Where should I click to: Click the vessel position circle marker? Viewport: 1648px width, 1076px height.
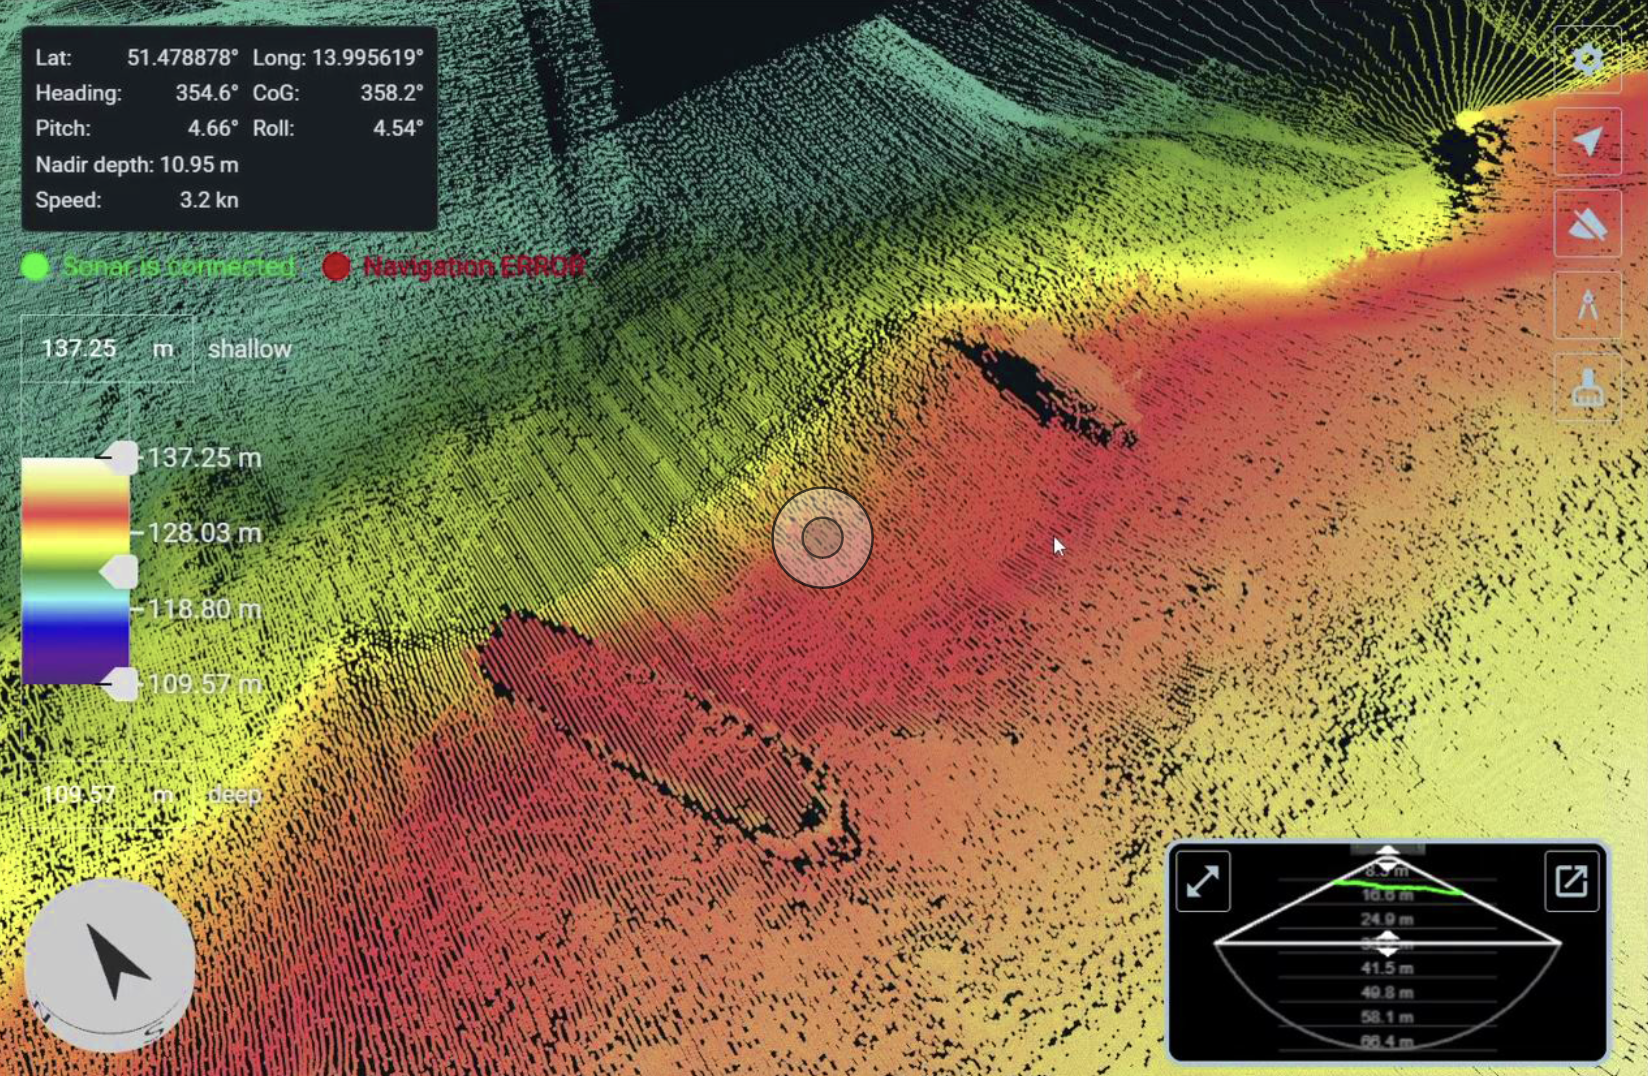coord(822,538)
